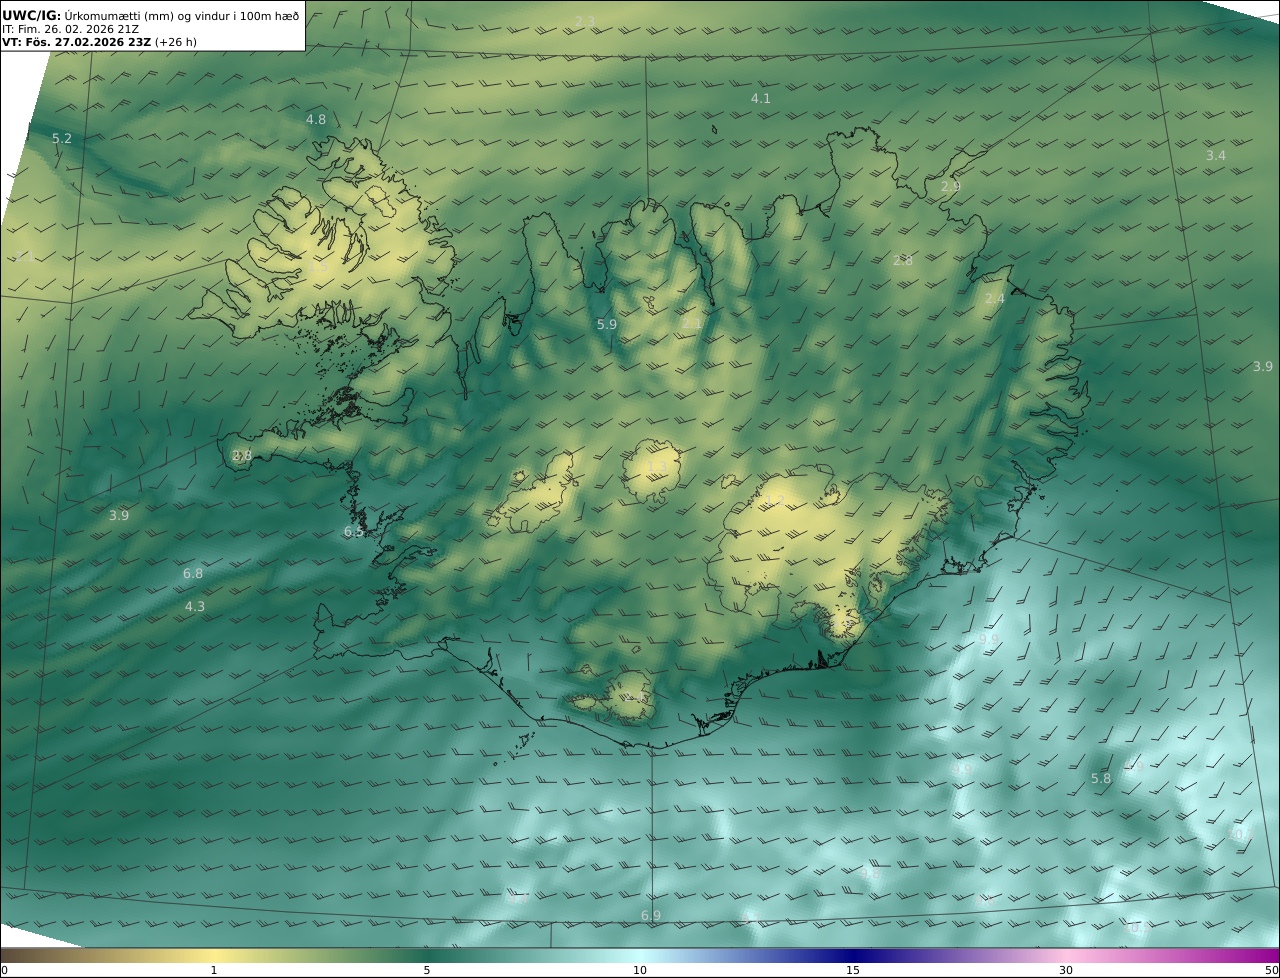The height and width of the screenshot is (978, 1280).
Task: Click the 5.2 value label on the map
Action: pos(62,139)
